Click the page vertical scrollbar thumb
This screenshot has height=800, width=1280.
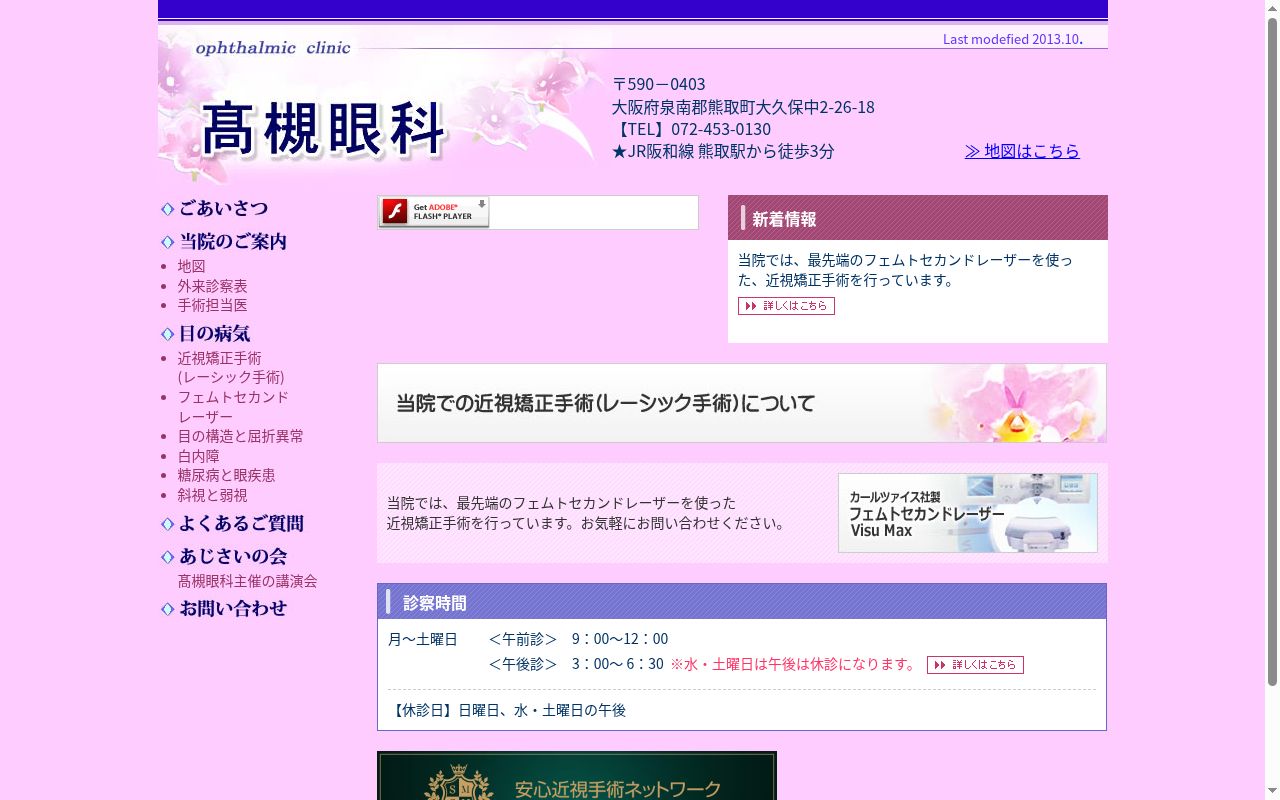point(1272,351)
